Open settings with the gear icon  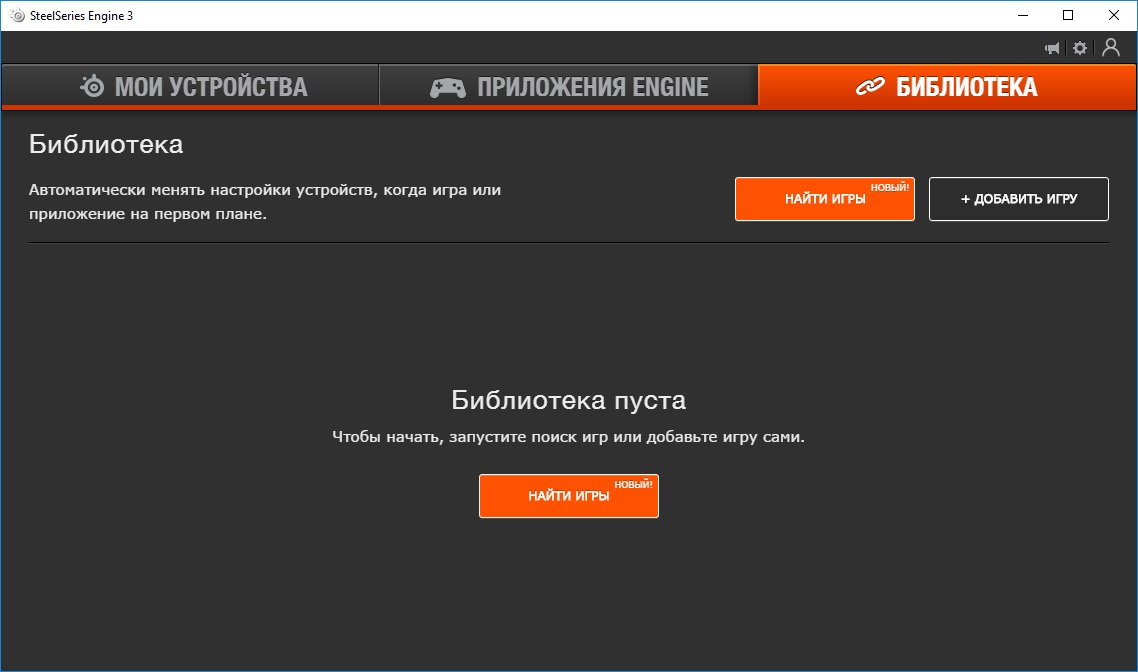click(1080, 48)
